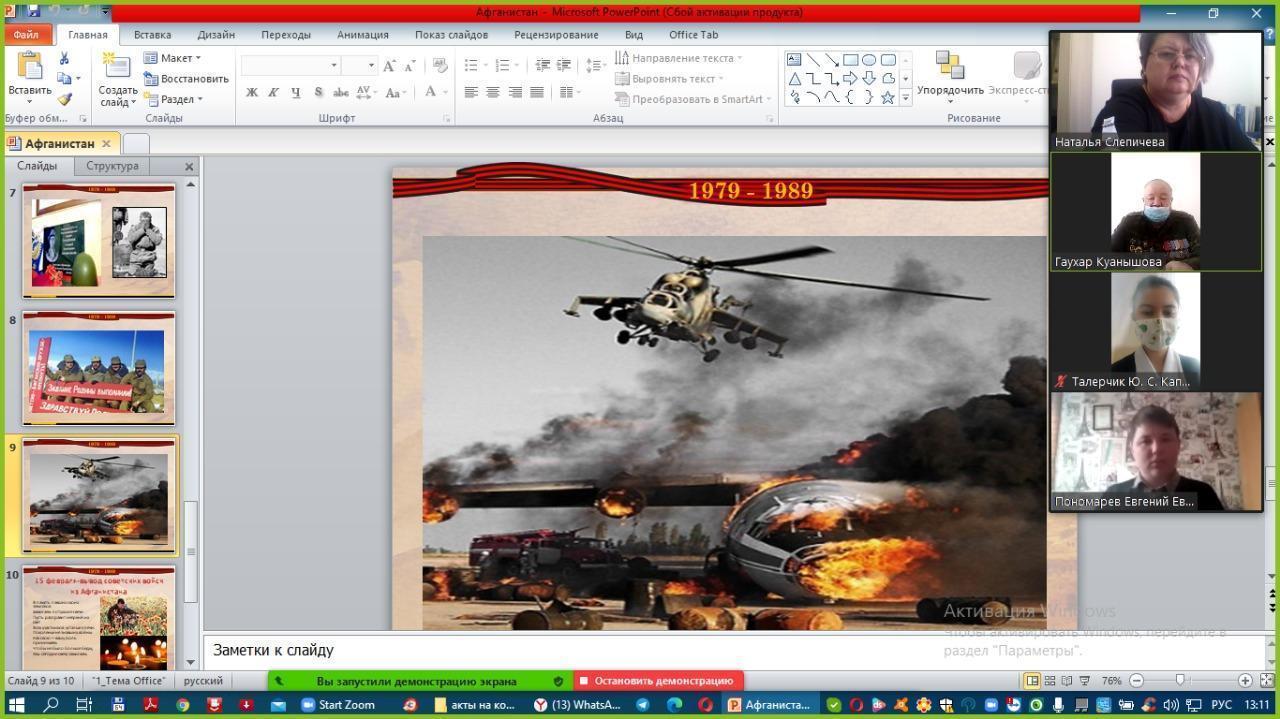1280x719 pixels.
Task: Expand the shapes gallery more arrow
Action: click(906, 98)
